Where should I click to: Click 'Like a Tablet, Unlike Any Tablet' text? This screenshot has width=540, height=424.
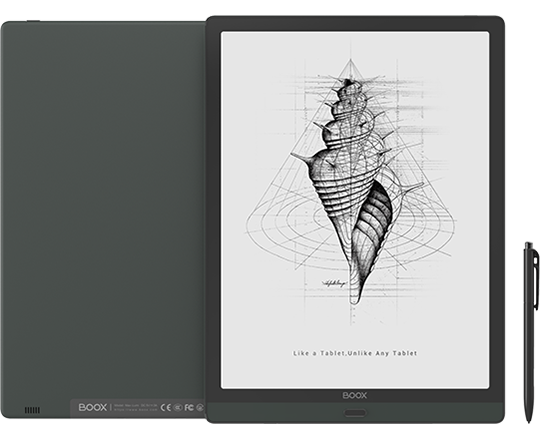pyautogui.click(x=355, y=353)
